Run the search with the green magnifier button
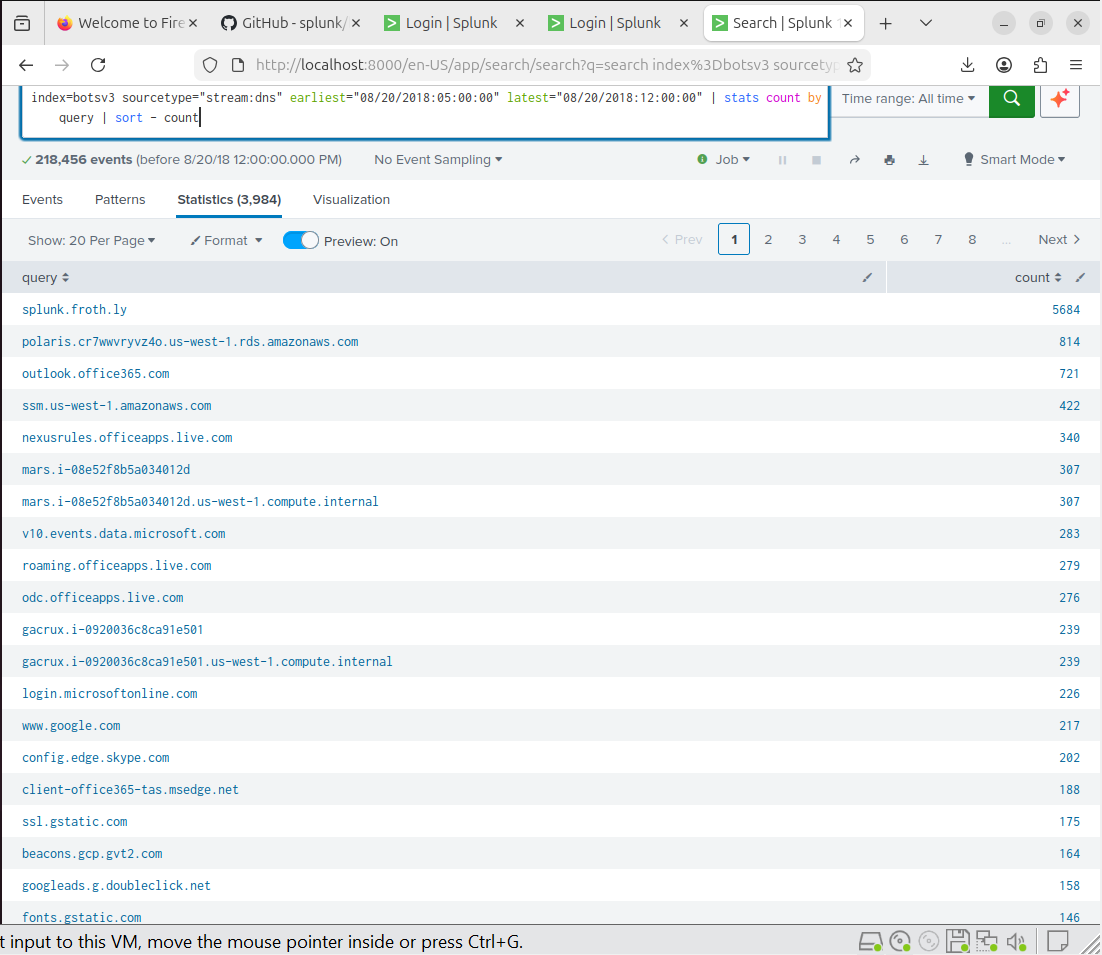Screen dimensions: 1102x955 pyautogui.click(x=1011, y=99)
